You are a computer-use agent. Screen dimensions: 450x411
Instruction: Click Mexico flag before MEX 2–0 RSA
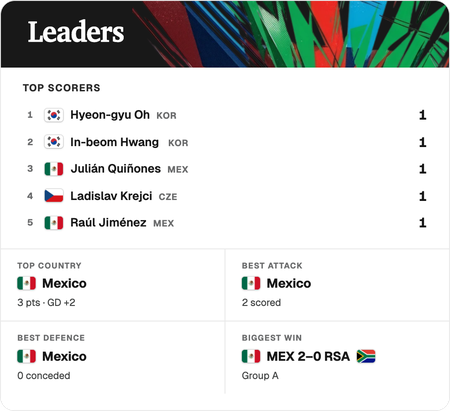coord(251,356)
